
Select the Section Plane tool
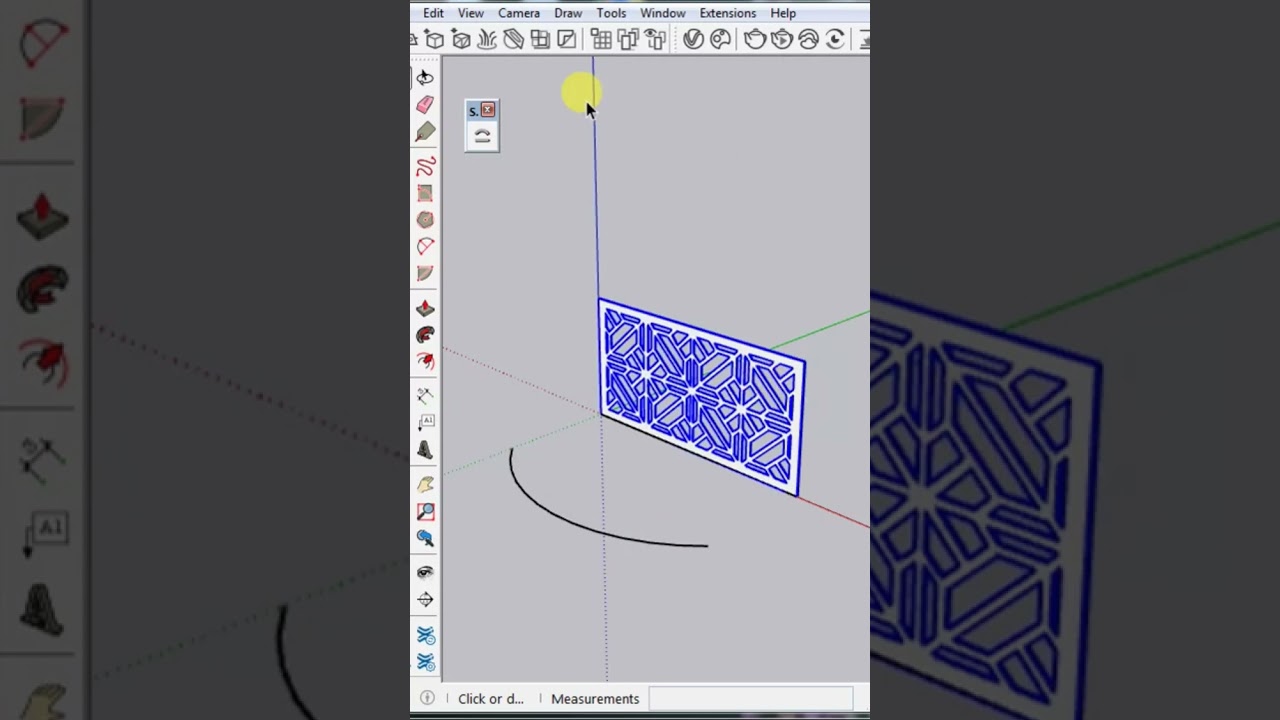425,600
